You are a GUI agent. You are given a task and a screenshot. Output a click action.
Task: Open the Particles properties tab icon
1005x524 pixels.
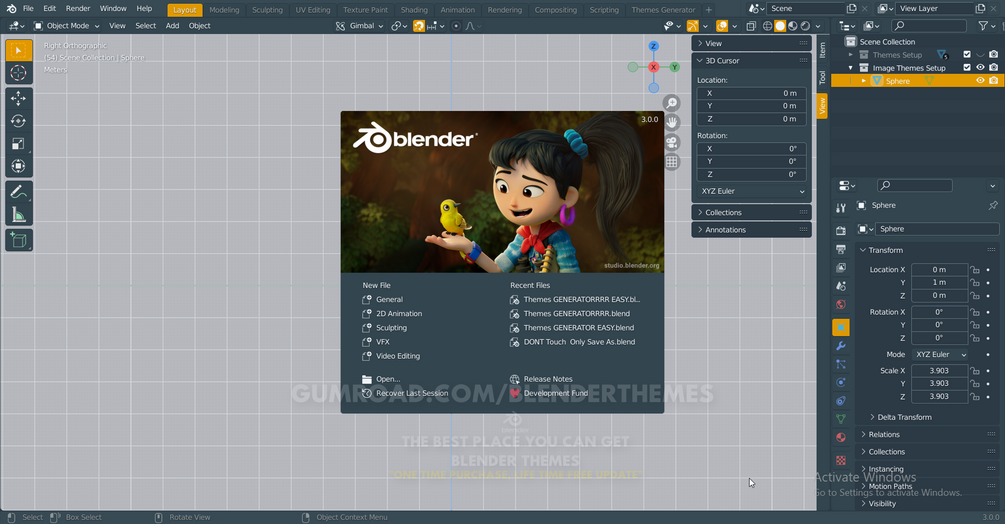841,364
